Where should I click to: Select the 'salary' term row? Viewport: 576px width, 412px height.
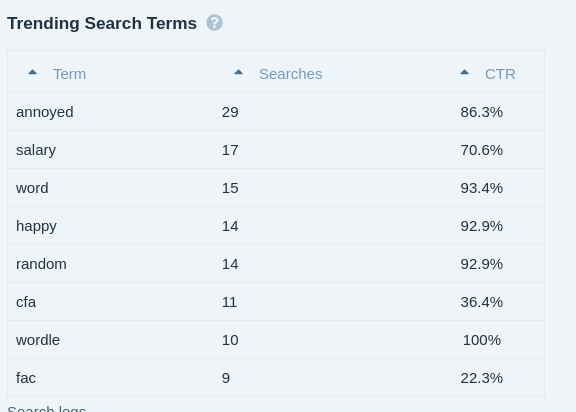(276, 150)
